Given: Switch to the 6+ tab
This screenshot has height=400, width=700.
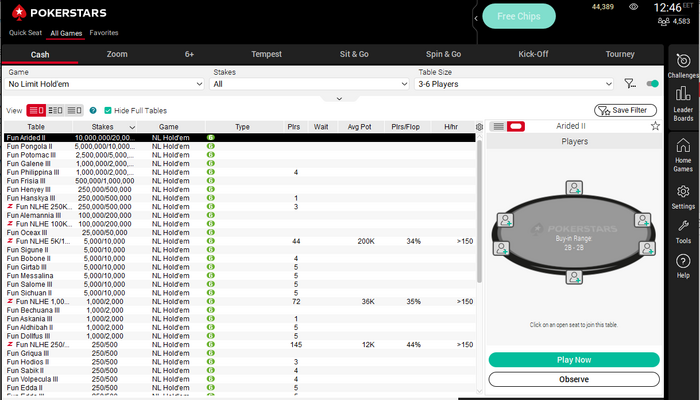Looking at the screenshot, I should click(x=189, y=54).
